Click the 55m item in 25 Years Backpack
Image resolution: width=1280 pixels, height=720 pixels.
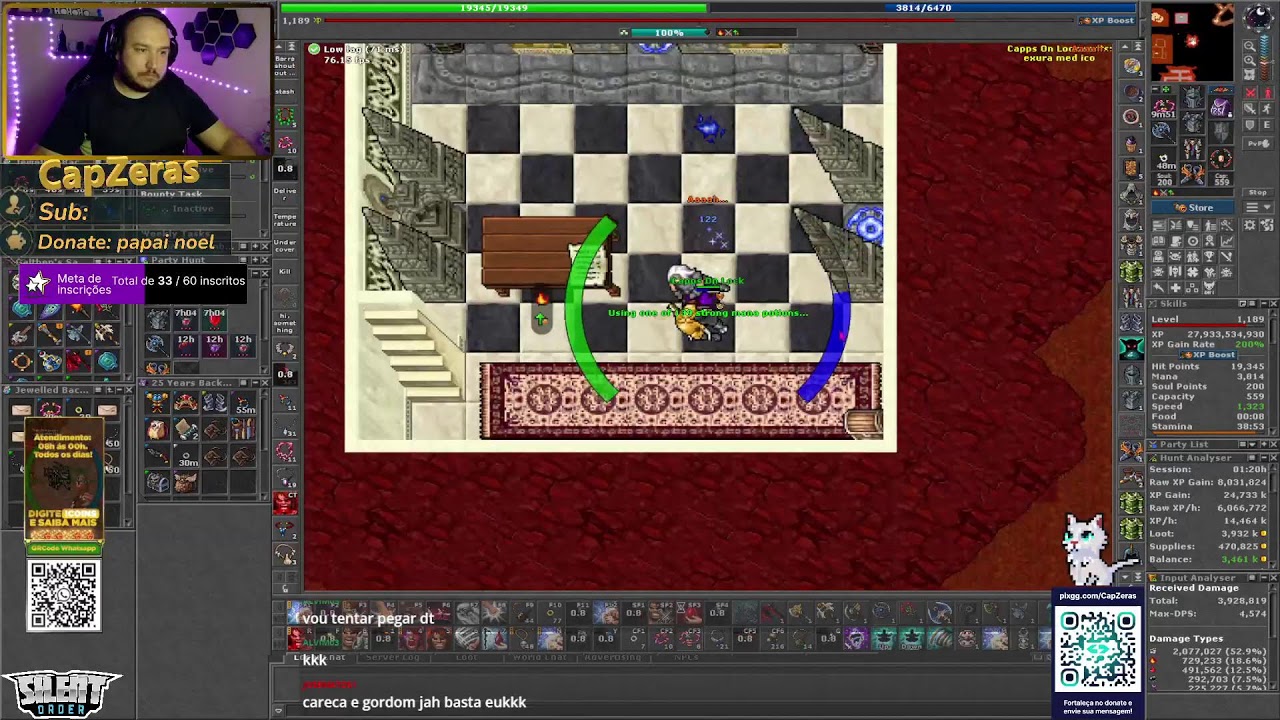(x=243, y=402)
